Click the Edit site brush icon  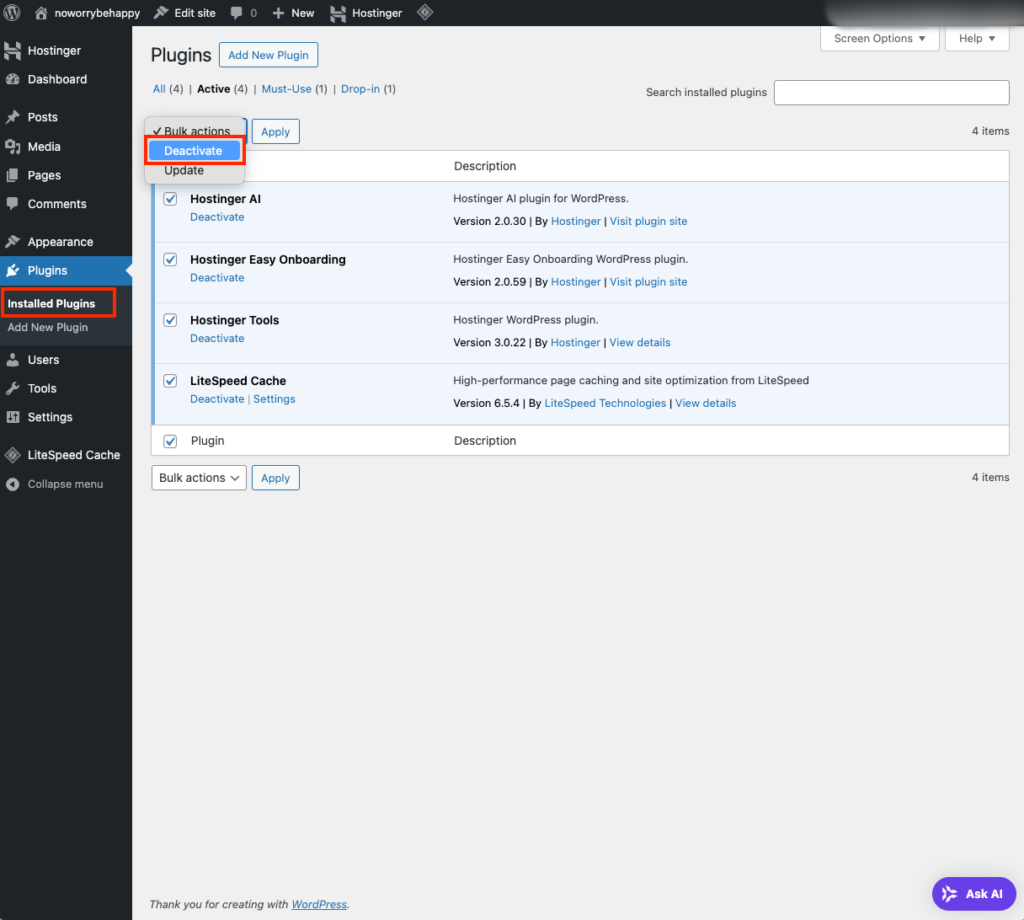tap(161, 12)
